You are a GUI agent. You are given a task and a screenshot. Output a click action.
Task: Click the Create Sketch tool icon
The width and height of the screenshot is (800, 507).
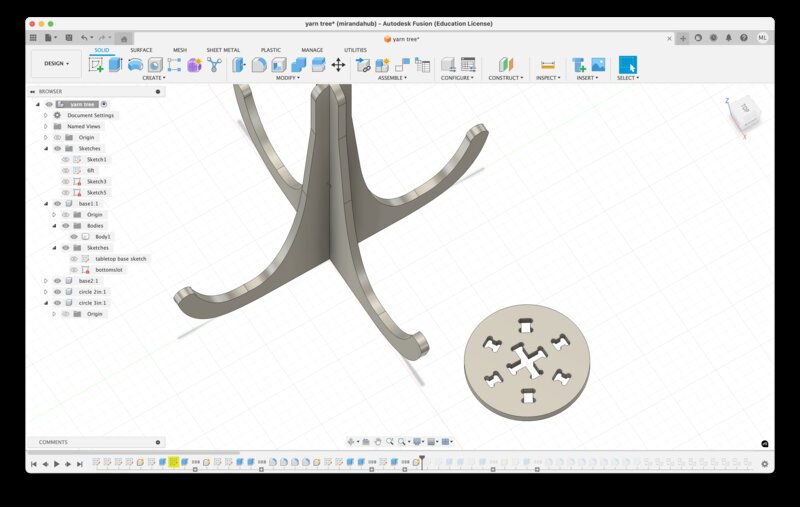tap(96, 64)
